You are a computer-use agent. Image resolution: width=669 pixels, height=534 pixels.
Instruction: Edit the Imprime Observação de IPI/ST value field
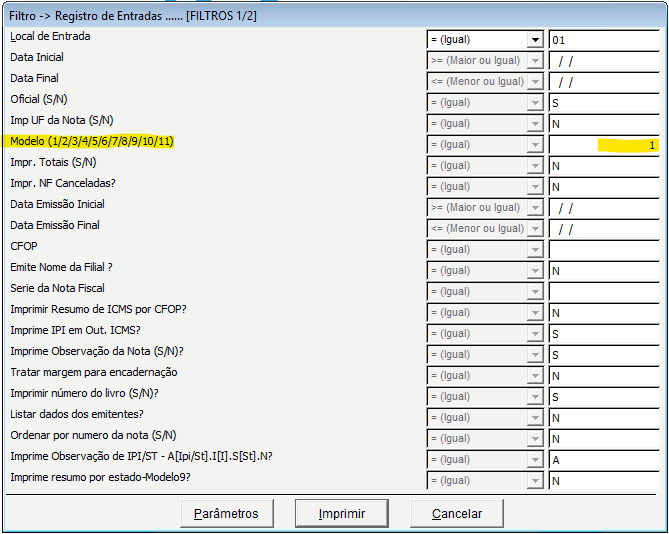pos(604,460)
